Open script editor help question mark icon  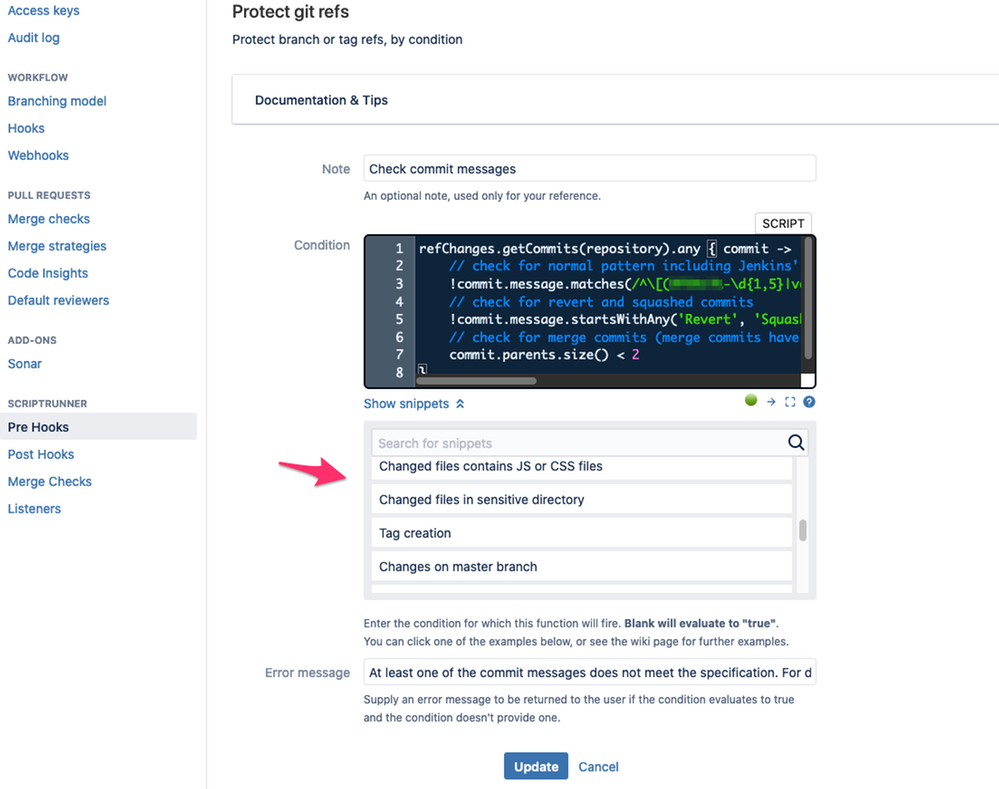point(809,402)
